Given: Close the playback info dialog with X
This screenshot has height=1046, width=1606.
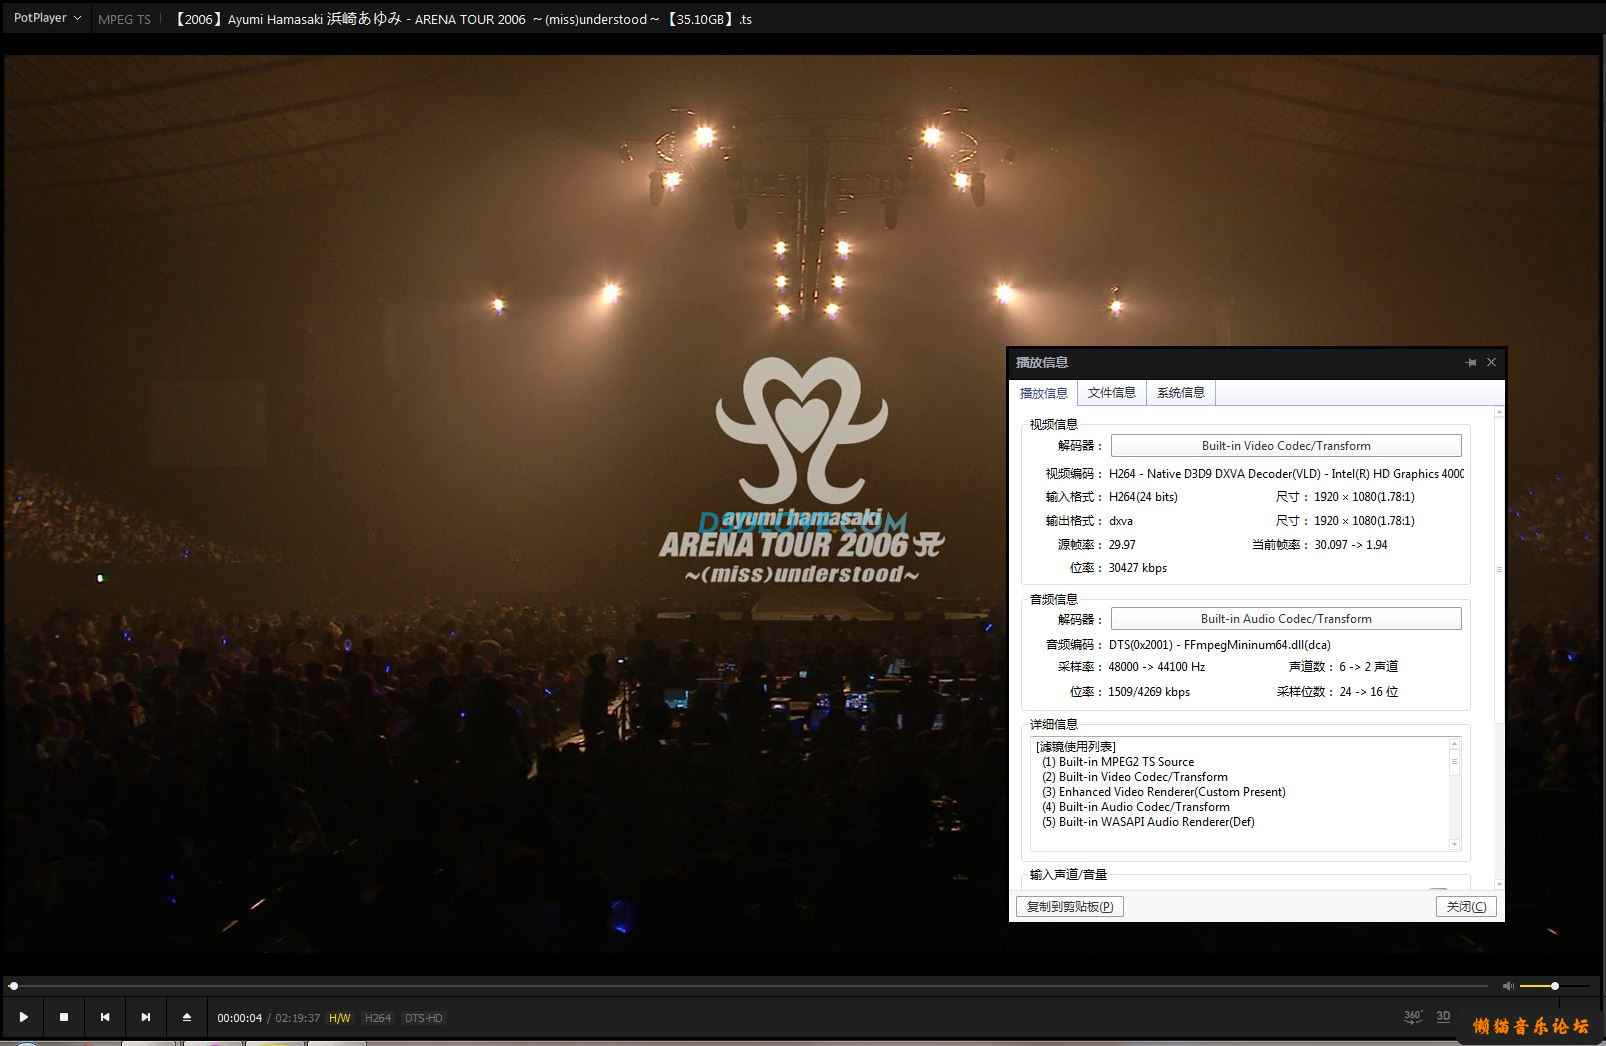Looking at the screenshot, I should click(1491, 362).
